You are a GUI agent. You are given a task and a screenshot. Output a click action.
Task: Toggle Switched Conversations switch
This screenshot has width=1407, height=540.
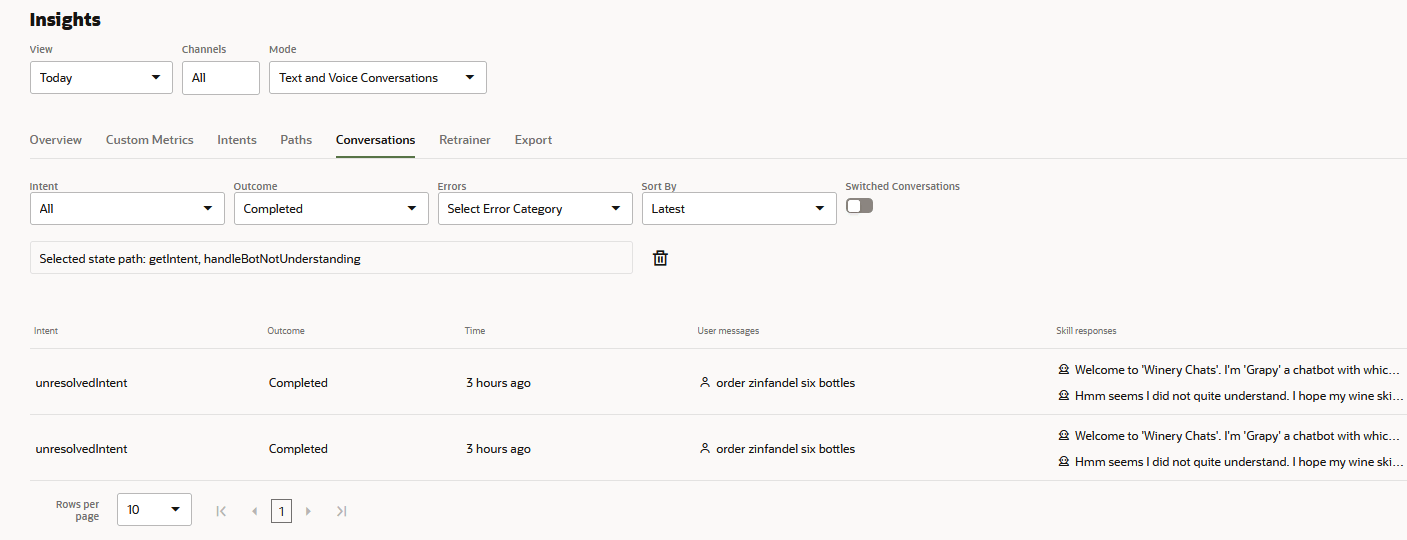tap(859, 205)
